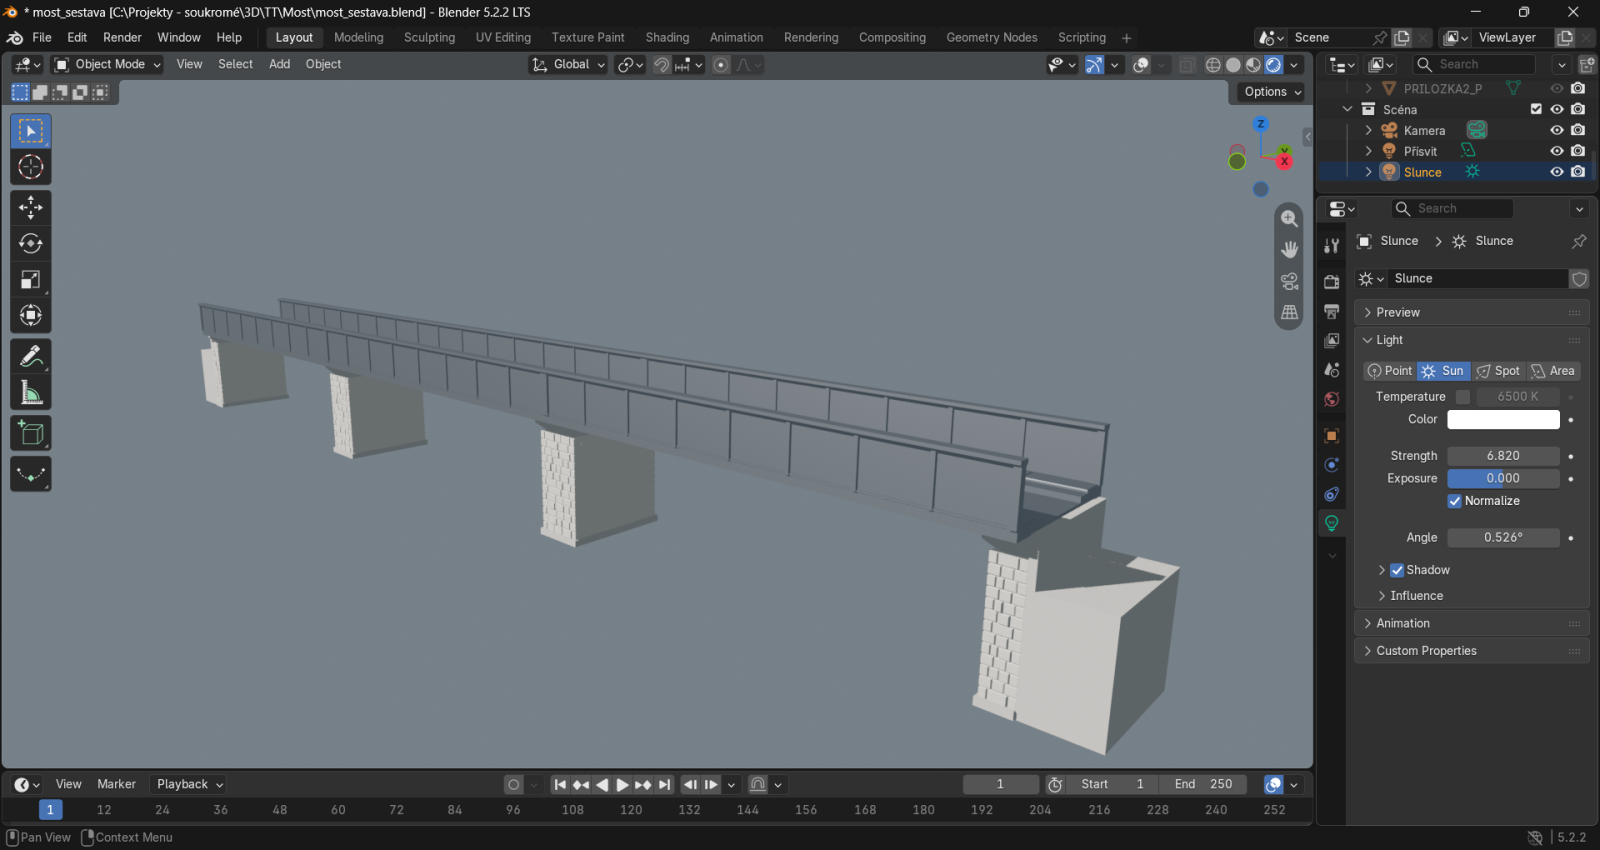The image size is (1600, 850).
Task: Pick the Annotate pencil tool
Action: [x=31, y=356]
